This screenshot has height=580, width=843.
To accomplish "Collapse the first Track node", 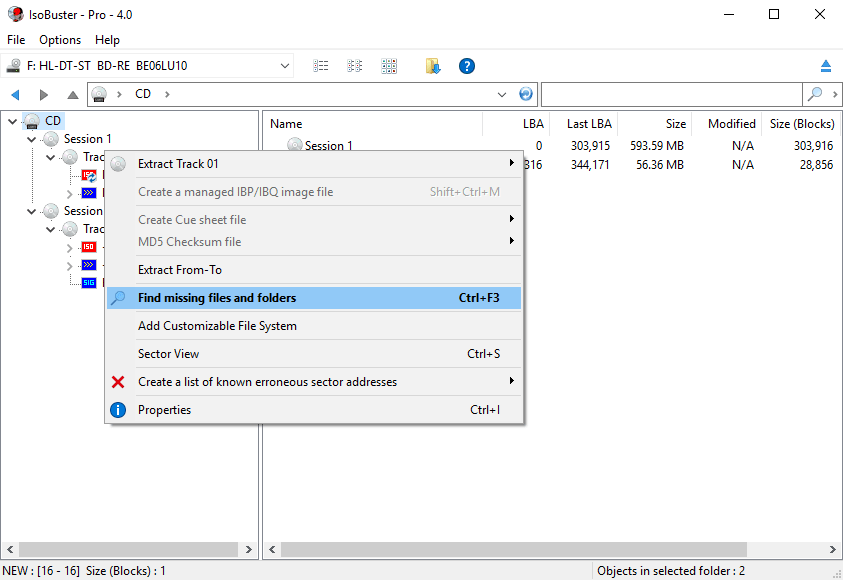I will coord(51,157).
